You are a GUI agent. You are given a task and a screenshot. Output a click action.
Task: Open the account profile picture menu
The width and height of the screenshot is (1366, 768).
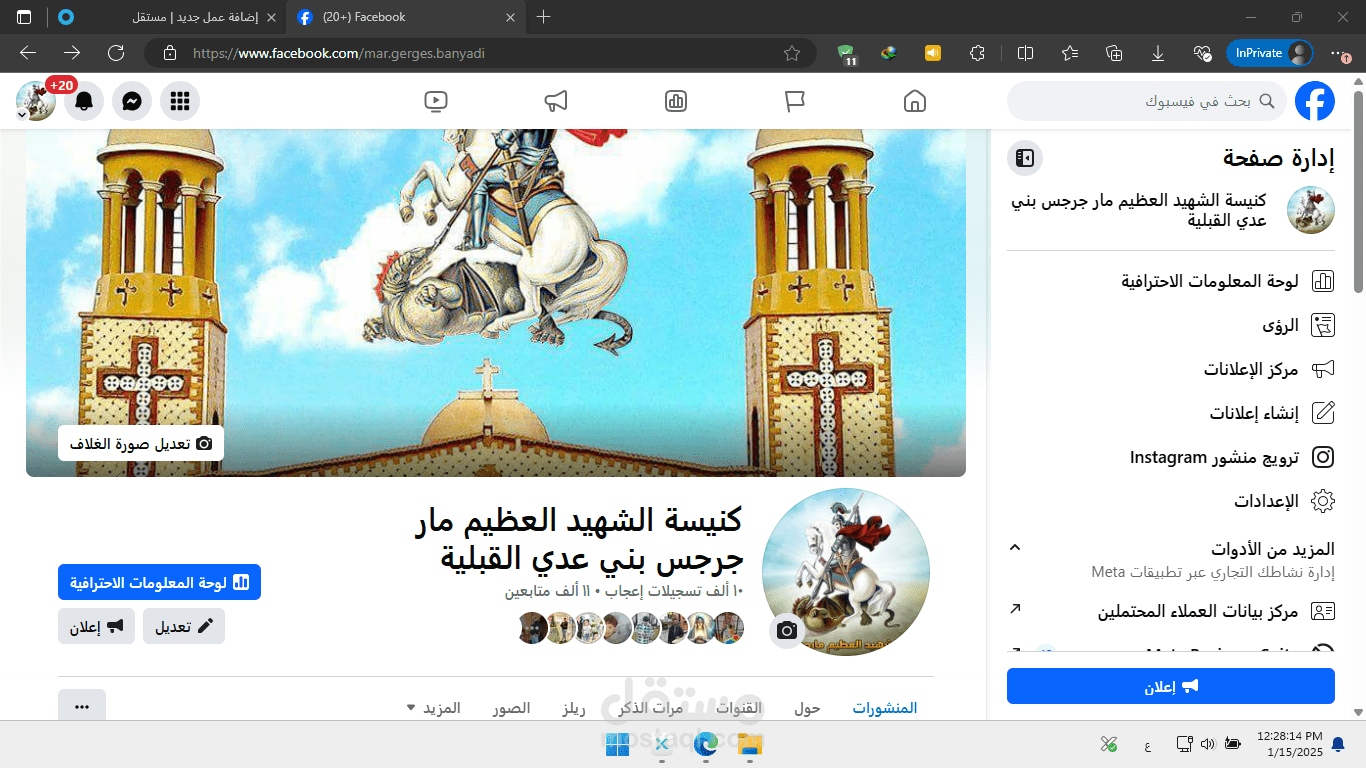tap(36, 101)
